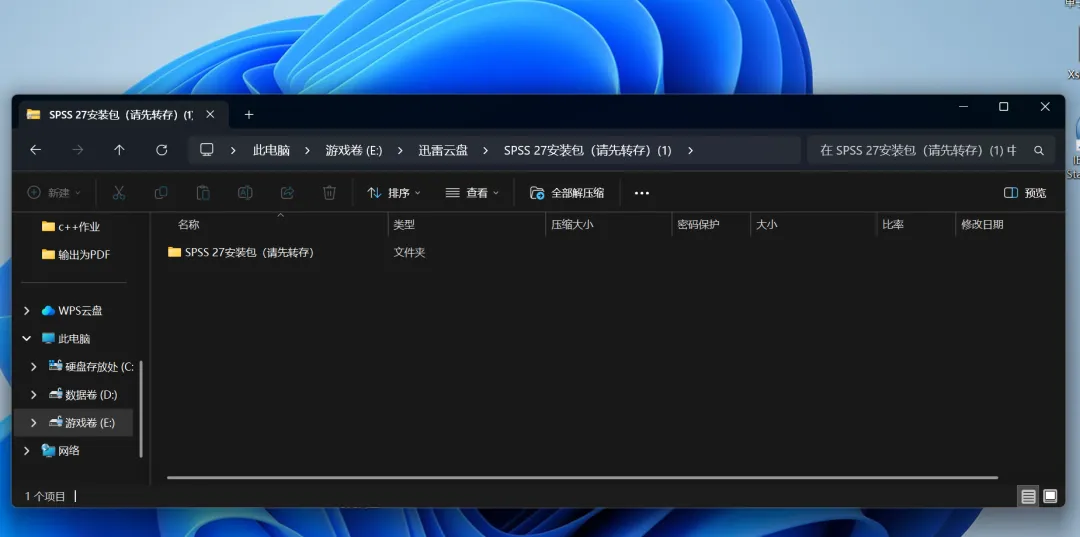The height and width of the screenshot is (537, 1080).
Task: Click the horizontal scrollbar in file list
Action: click(x=582, y=477)
